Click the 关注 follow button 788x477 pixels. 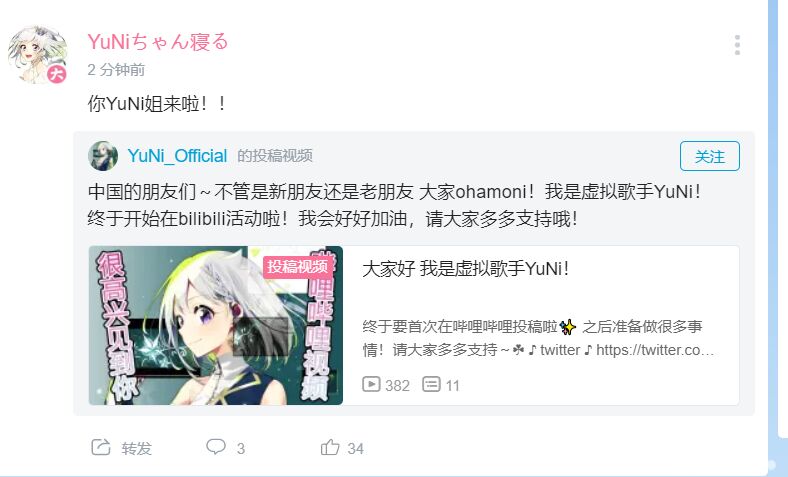pos(710,156)
